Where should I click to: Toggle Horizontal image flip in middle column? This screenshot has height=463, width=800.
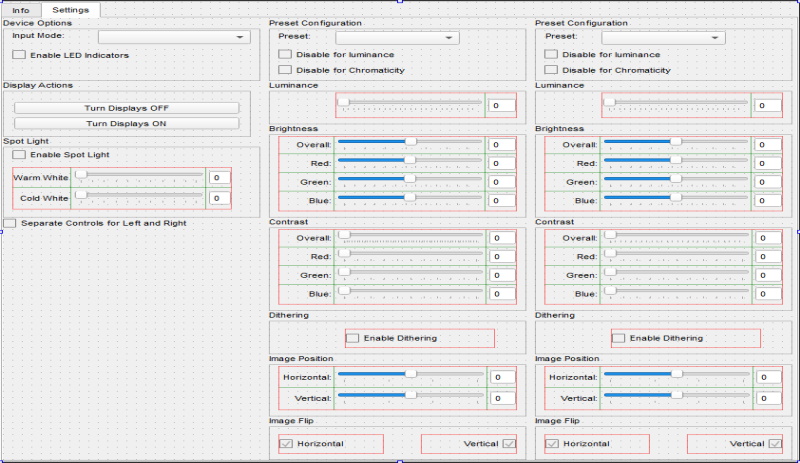pyautogui.click(x=311, y=444)
